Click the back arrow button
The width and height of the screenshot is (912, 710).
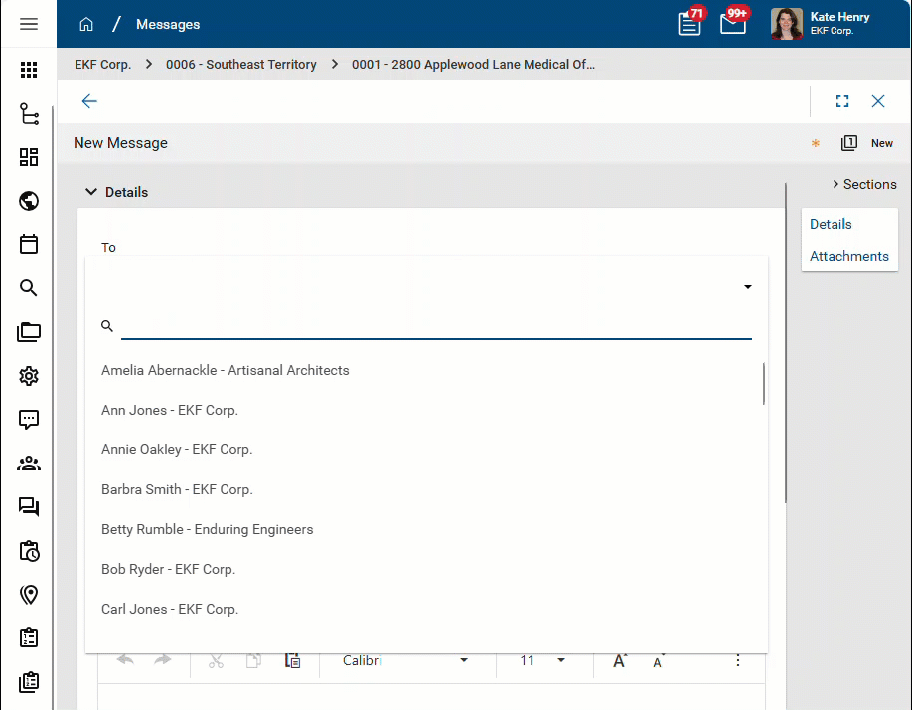click(89, 101)
